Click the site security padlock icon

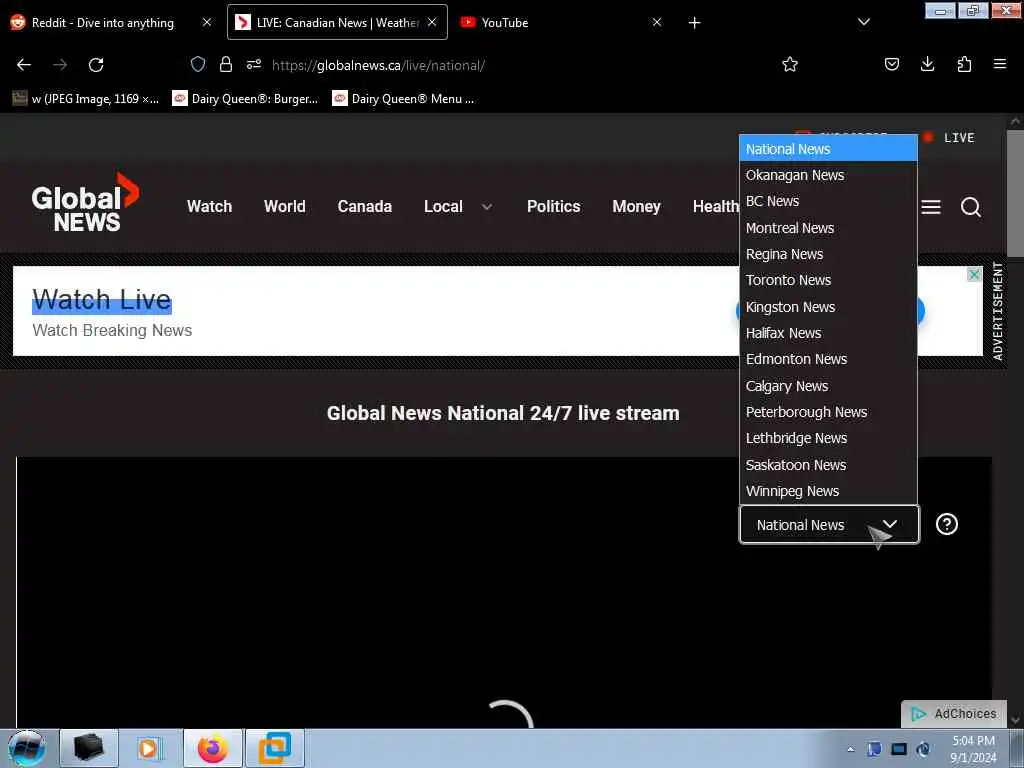point(226,64)
